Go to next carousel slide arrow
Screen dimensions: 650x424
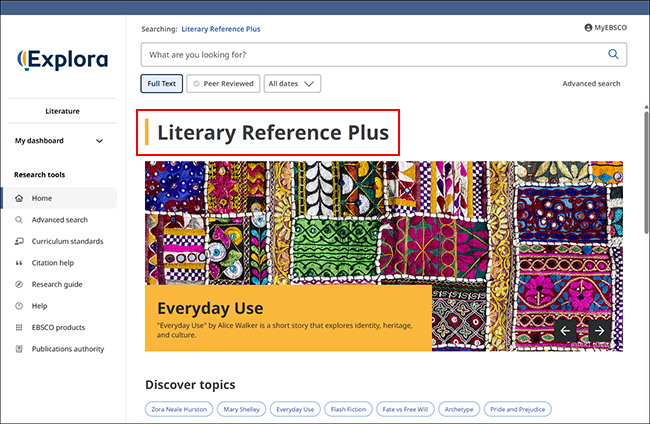(x=599, y=331)
